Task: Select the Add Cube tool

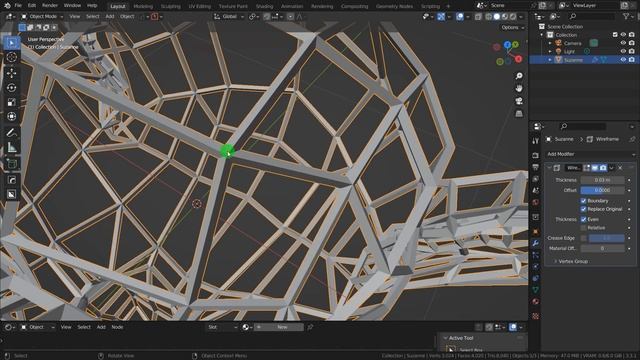Action: [x=11, y=164]
